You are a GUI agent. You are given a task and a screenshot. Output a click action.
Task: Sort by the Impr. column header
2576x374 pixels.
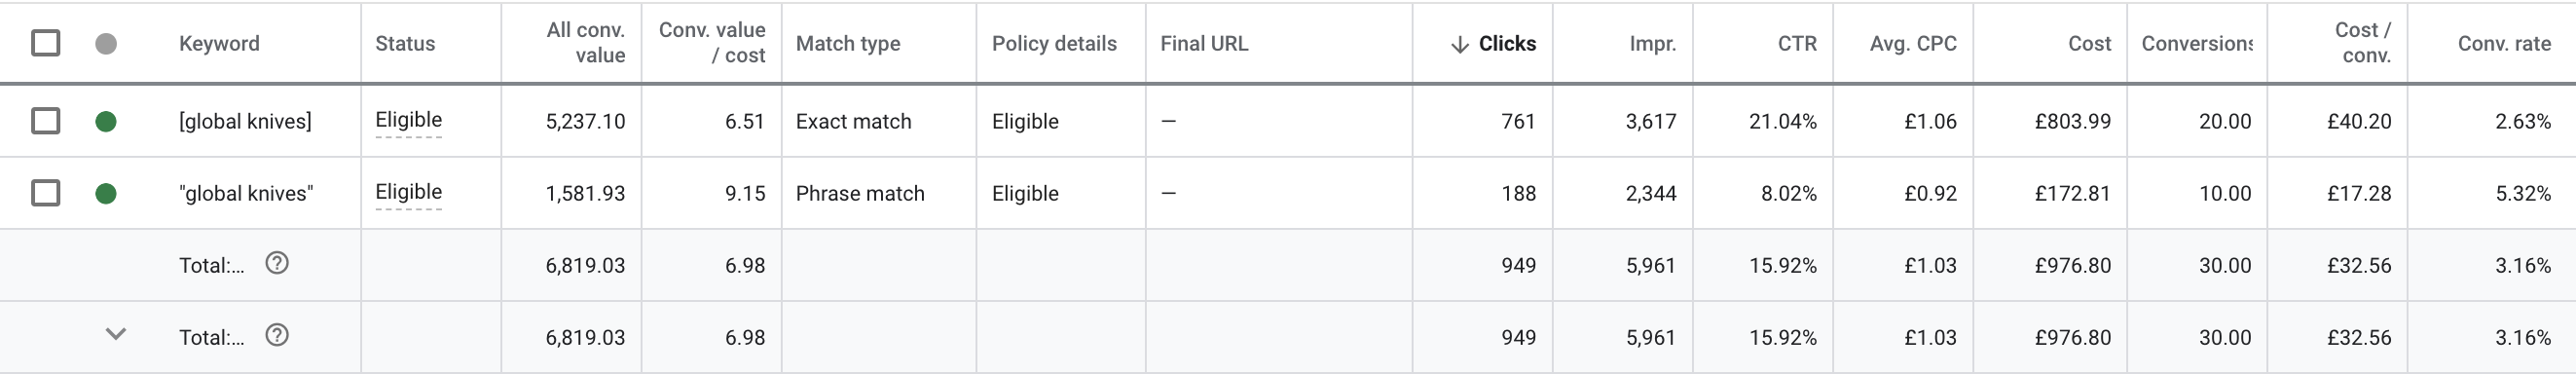click(1652, 44)
